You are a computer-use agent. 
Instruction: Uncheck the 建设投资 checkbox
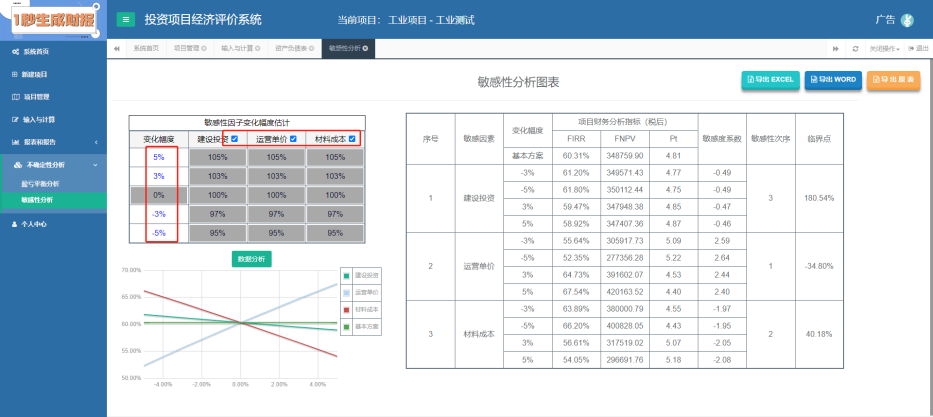coord(234,139)
